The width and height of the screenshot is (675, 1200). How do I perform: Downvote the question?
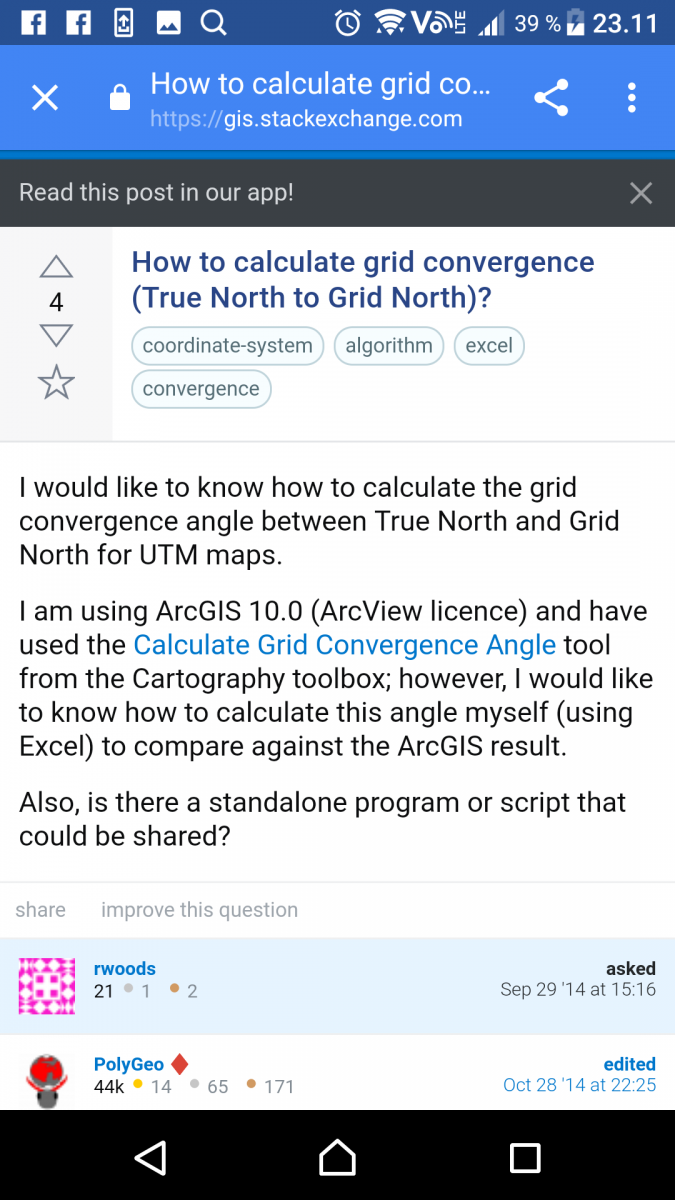point(56,335)
